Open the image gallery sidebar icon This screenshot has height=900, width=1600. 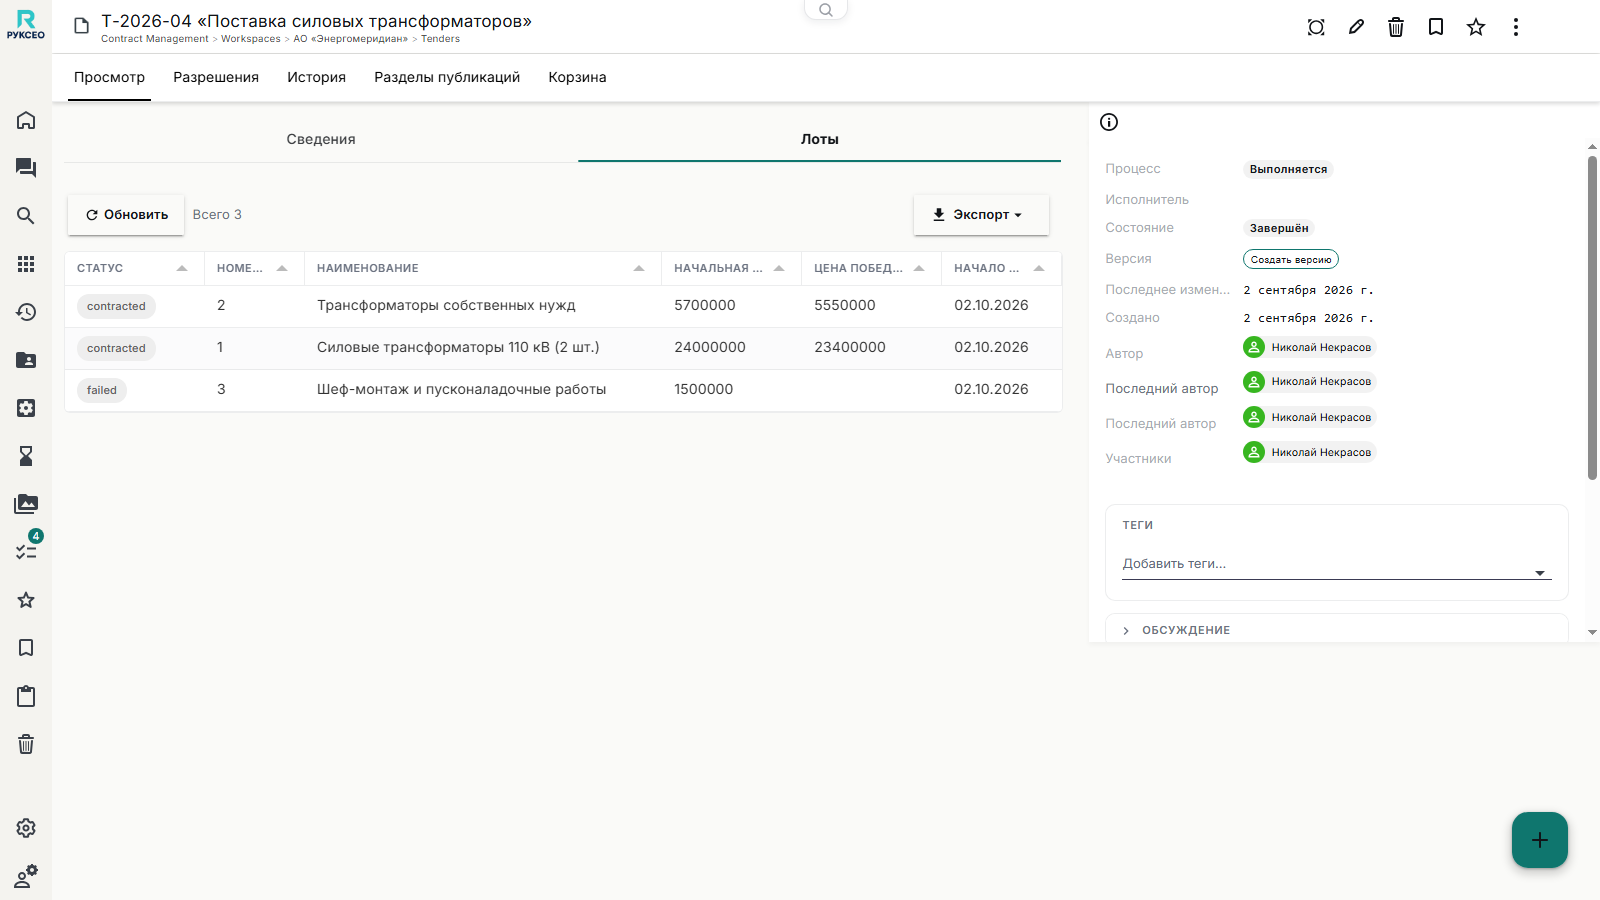coord(26,504)
